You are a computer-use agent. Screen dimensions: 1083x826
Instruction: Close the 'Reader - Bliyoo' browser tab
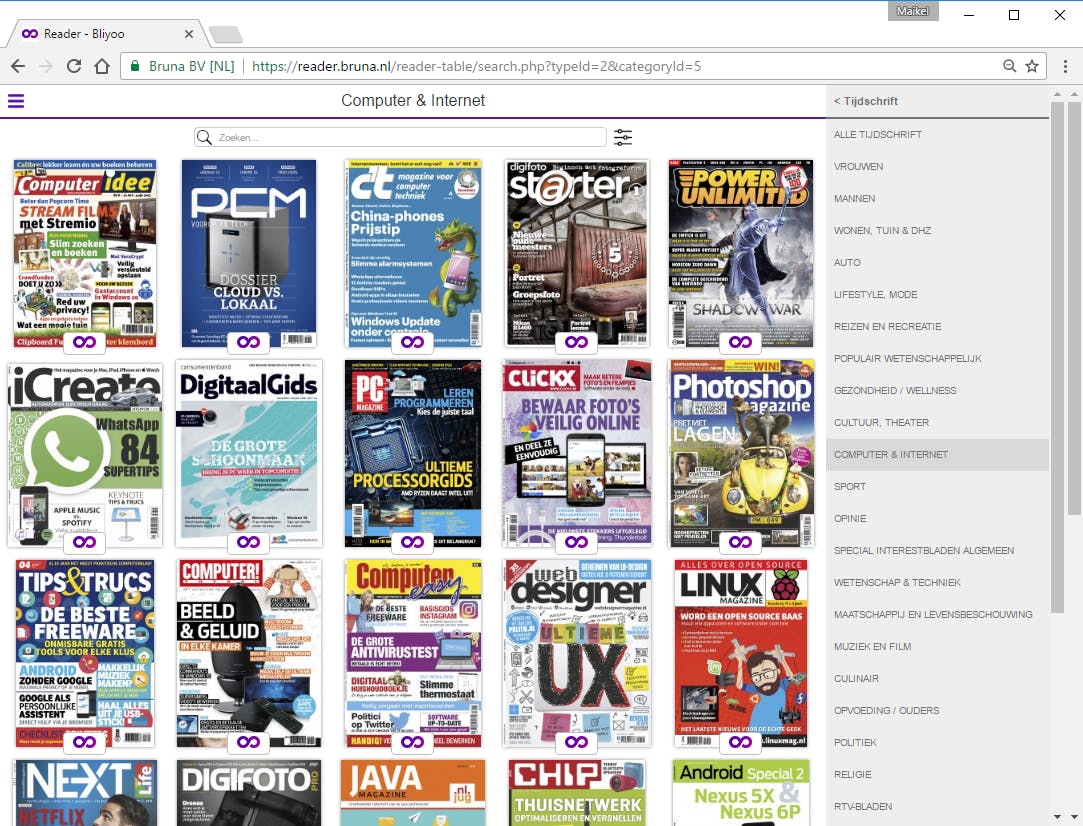click(x=189, y=34)
